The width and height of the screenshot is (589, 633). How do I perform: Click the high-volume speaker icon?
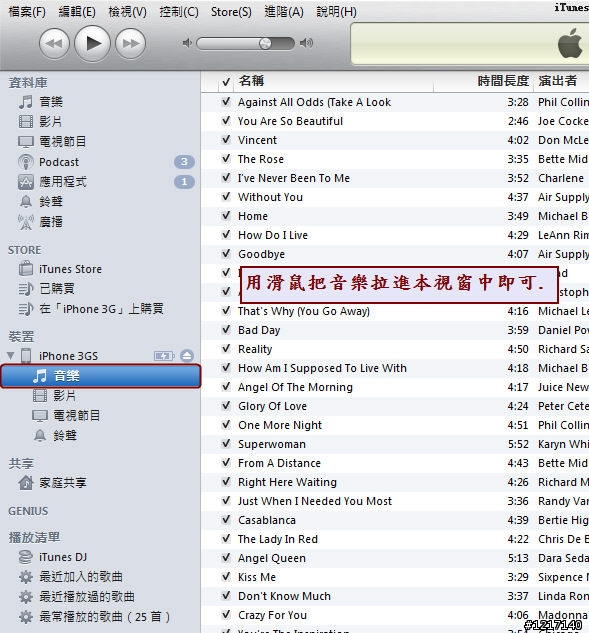(x=306, y=43)
